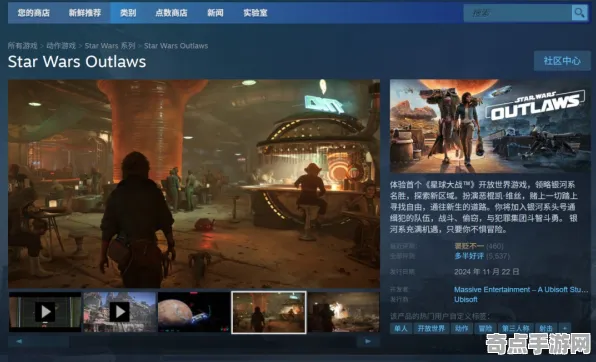Viewport: 596px width, 362px height.
Task: Select the highlighted cantina screenshot thumbnail
Action: pos(269,312)
